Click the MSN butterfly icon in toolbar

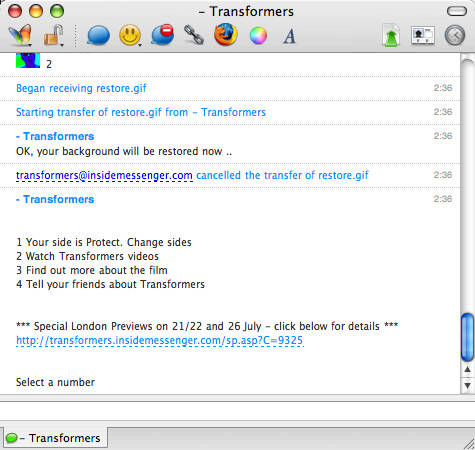(x=20, y=35)
